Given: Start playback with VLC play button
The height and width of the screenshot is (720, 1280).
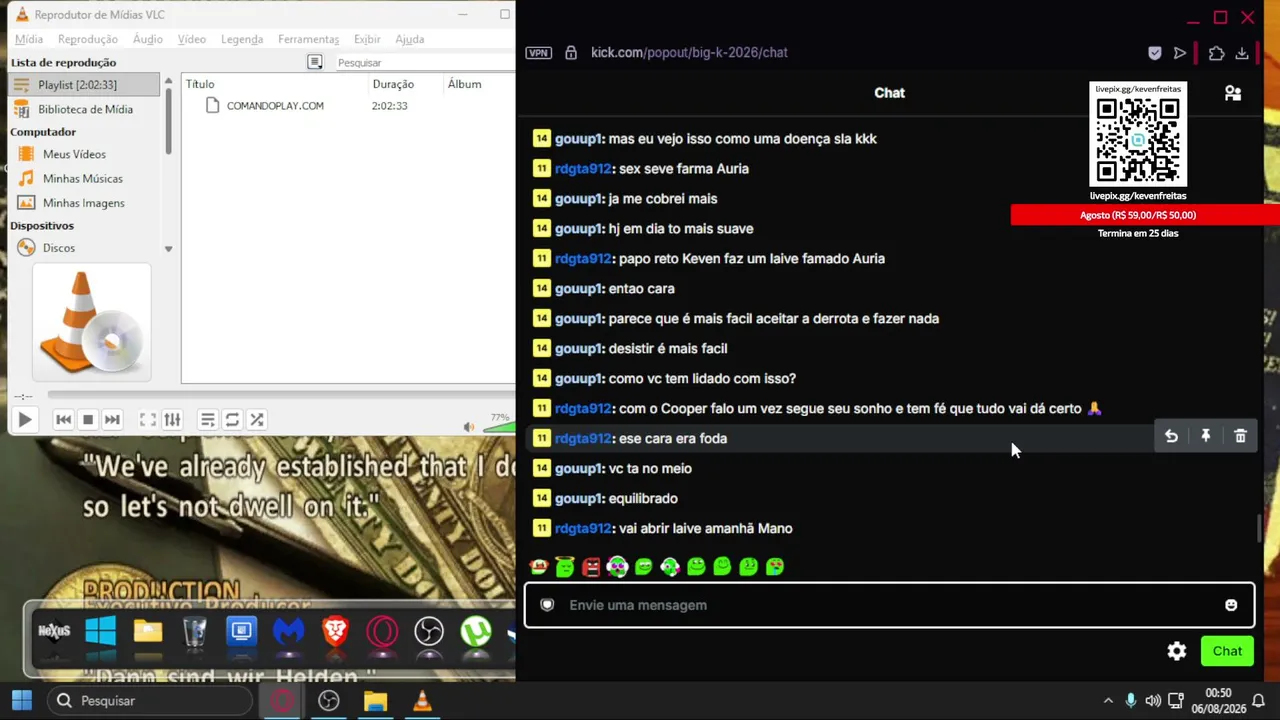Looking at the screenshot, I should [25, 420].
